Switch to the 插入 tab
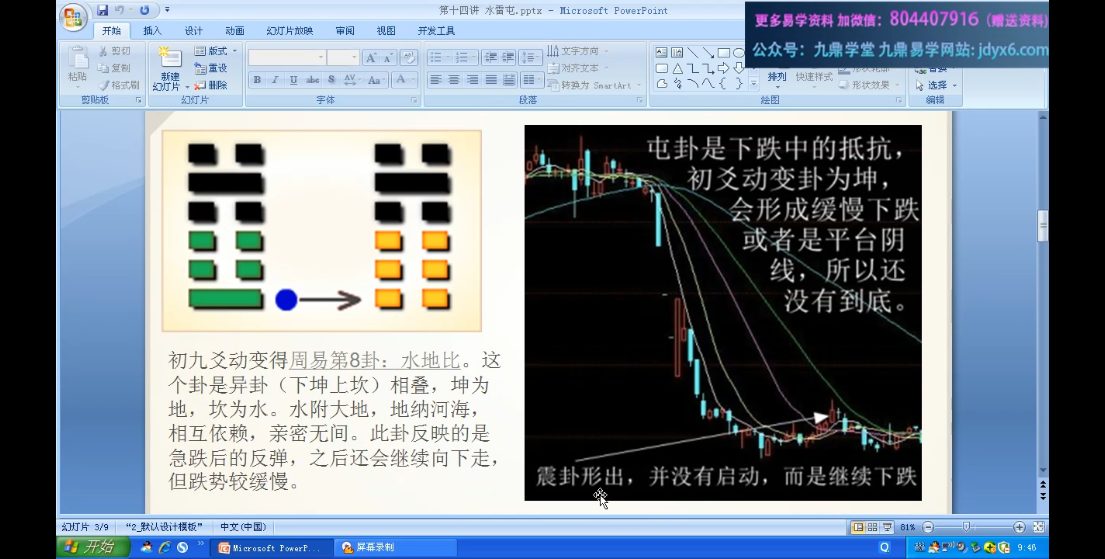 pyautogui.click(x=152, y=31)
